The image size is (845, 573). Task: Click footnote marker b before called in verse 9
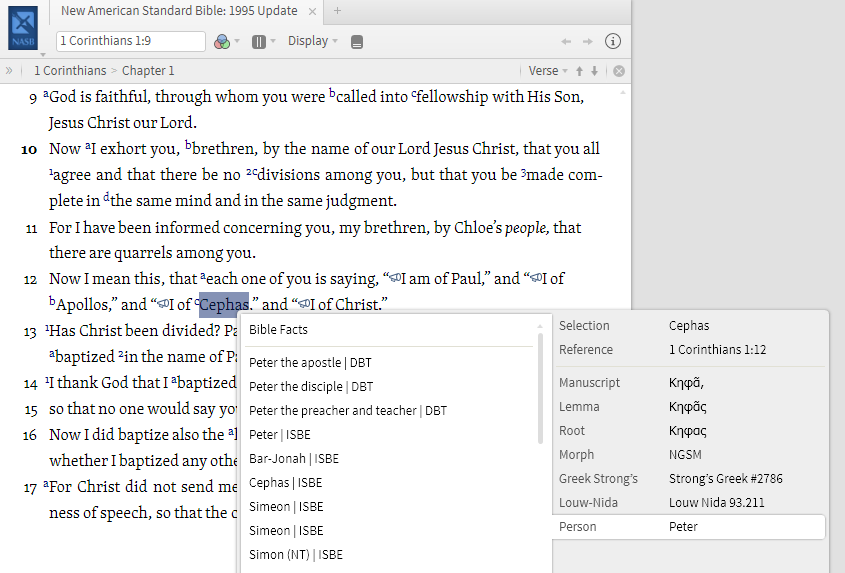(333, 93)
